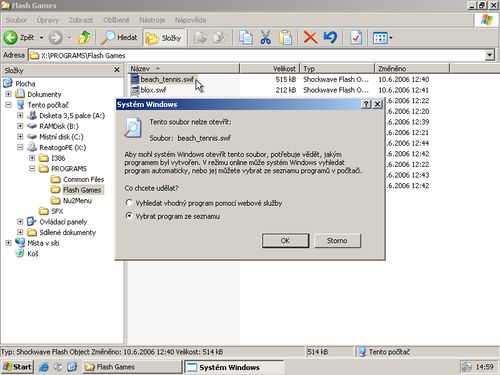
Task: Open the Nástroje menu
Action: point(152,20)
